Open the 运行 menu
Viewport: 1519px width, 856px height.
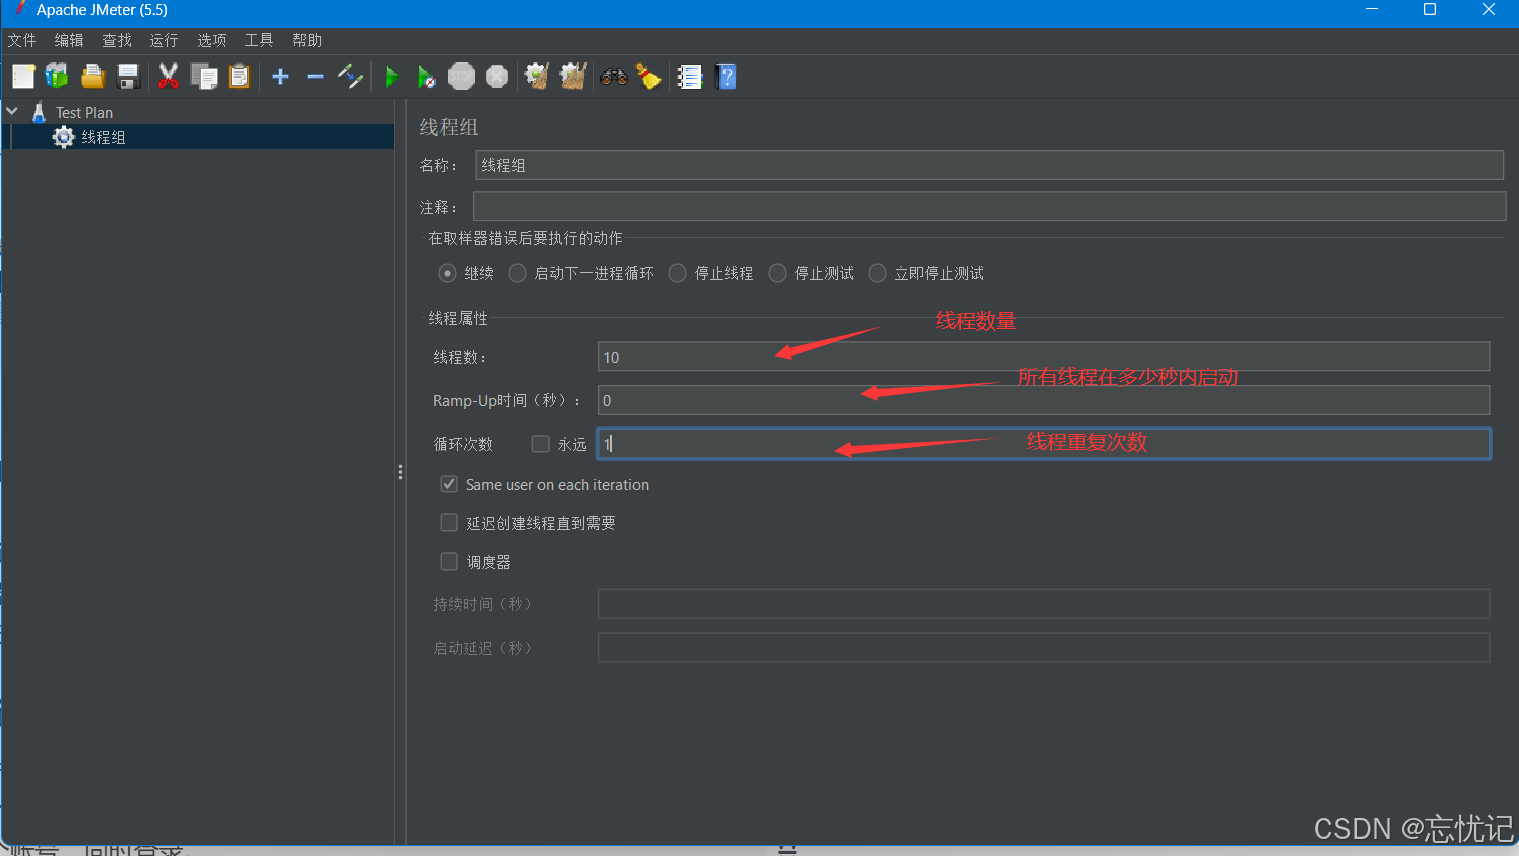pyautogui.click(x=164, y=40)
